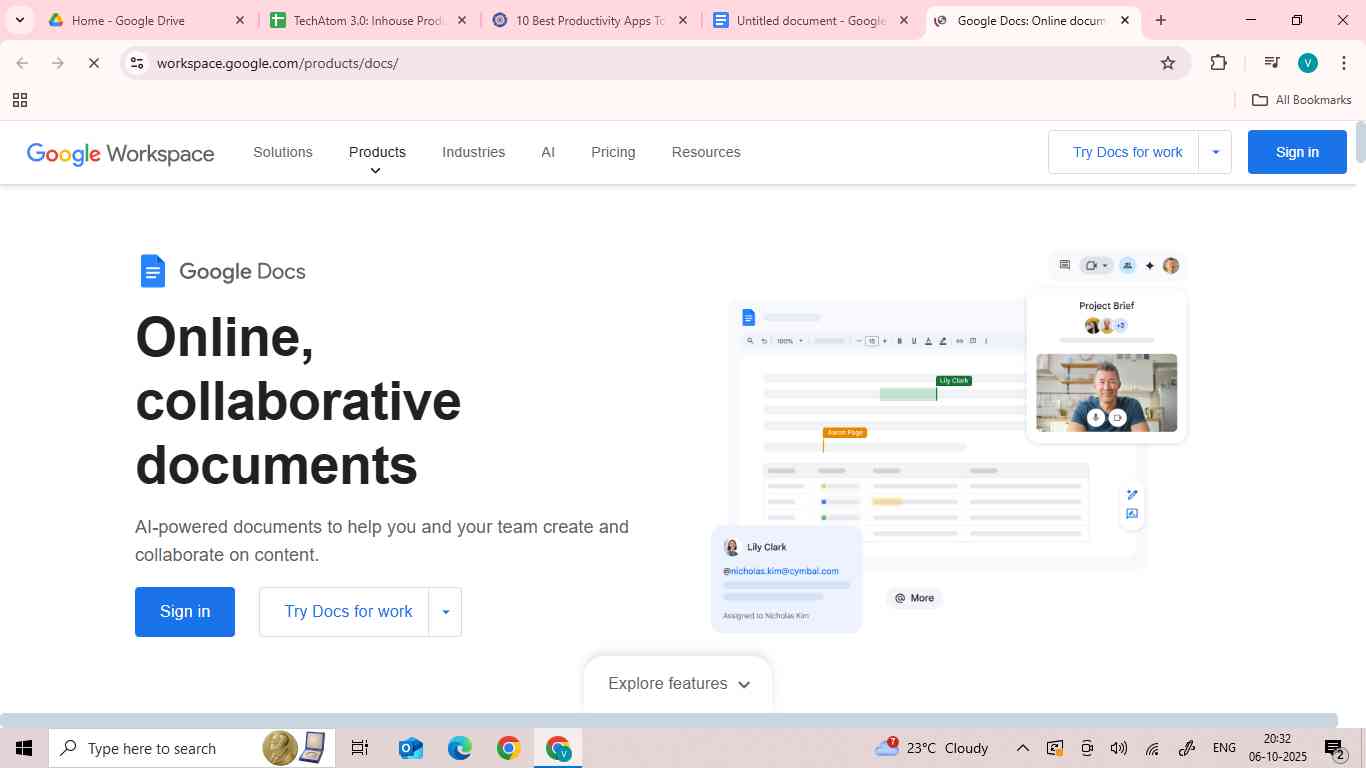1366x768 pixels.
Task: Expand the Explore features section
Action: coord(676,683)
